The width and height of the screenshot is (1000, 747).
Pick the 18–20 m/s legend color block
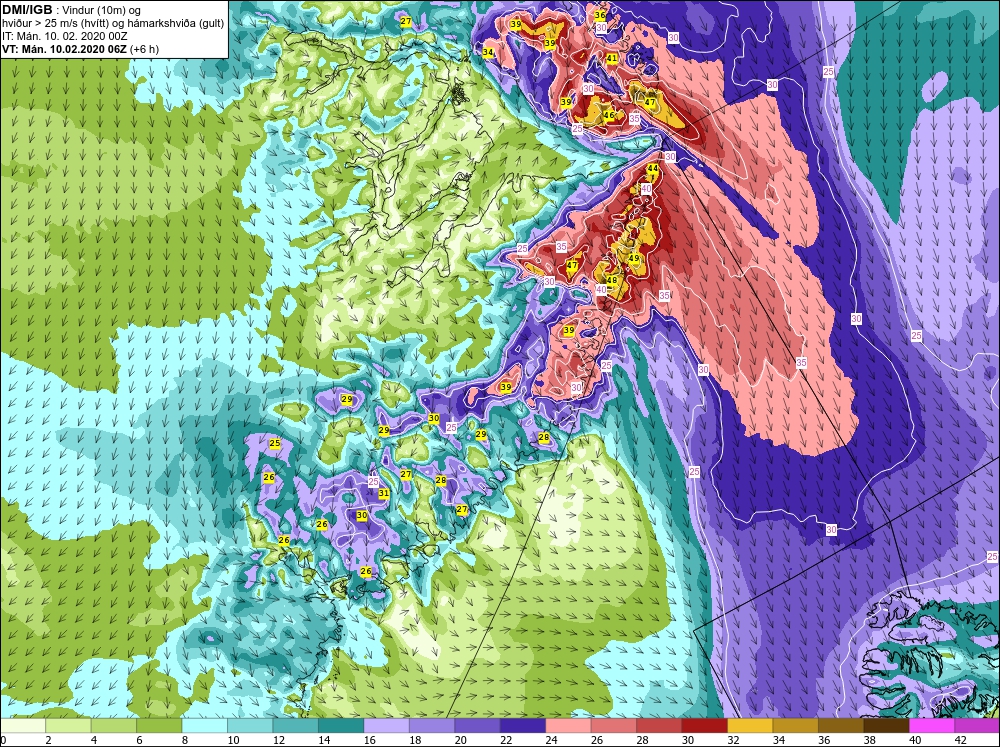tap(432, 726)
